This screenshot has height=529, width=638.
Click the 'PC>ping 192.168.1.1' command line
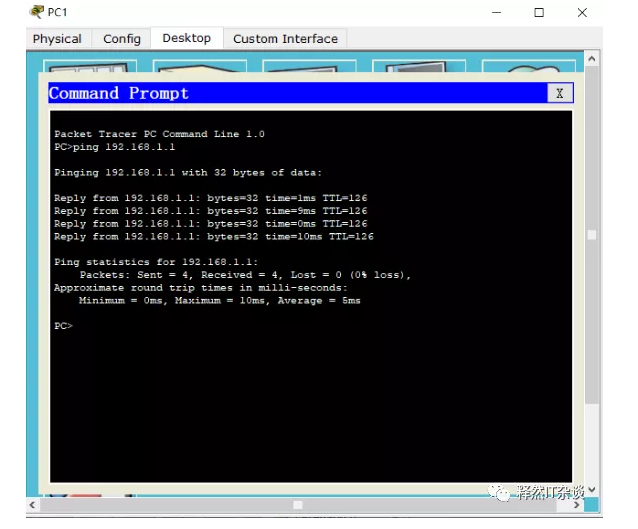[115, 147]
